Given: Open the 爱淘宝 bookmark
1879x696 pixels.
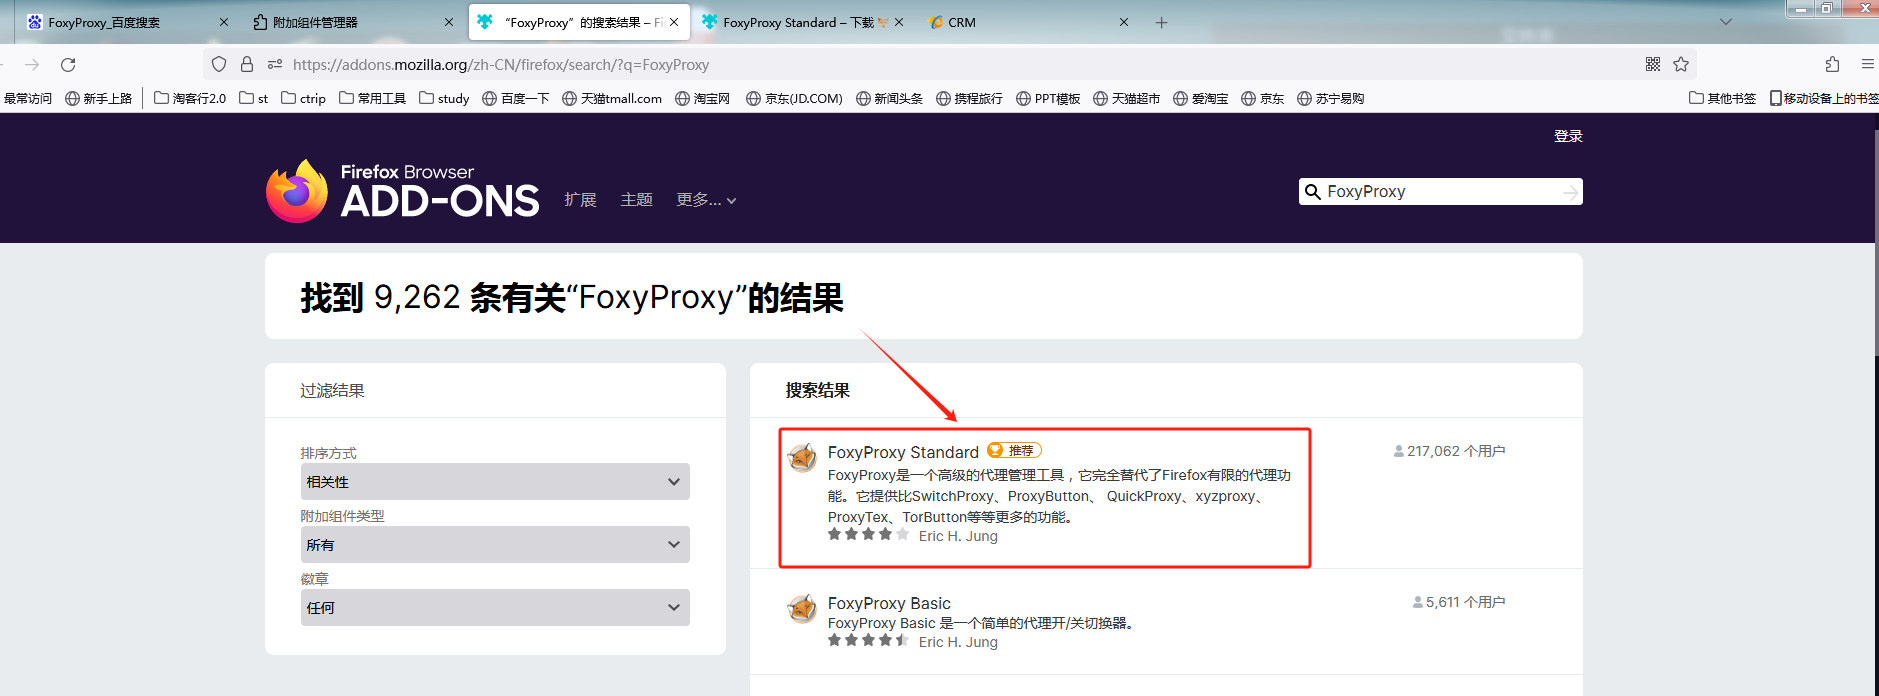Looking at the screenshot, I should (1200, 98).
